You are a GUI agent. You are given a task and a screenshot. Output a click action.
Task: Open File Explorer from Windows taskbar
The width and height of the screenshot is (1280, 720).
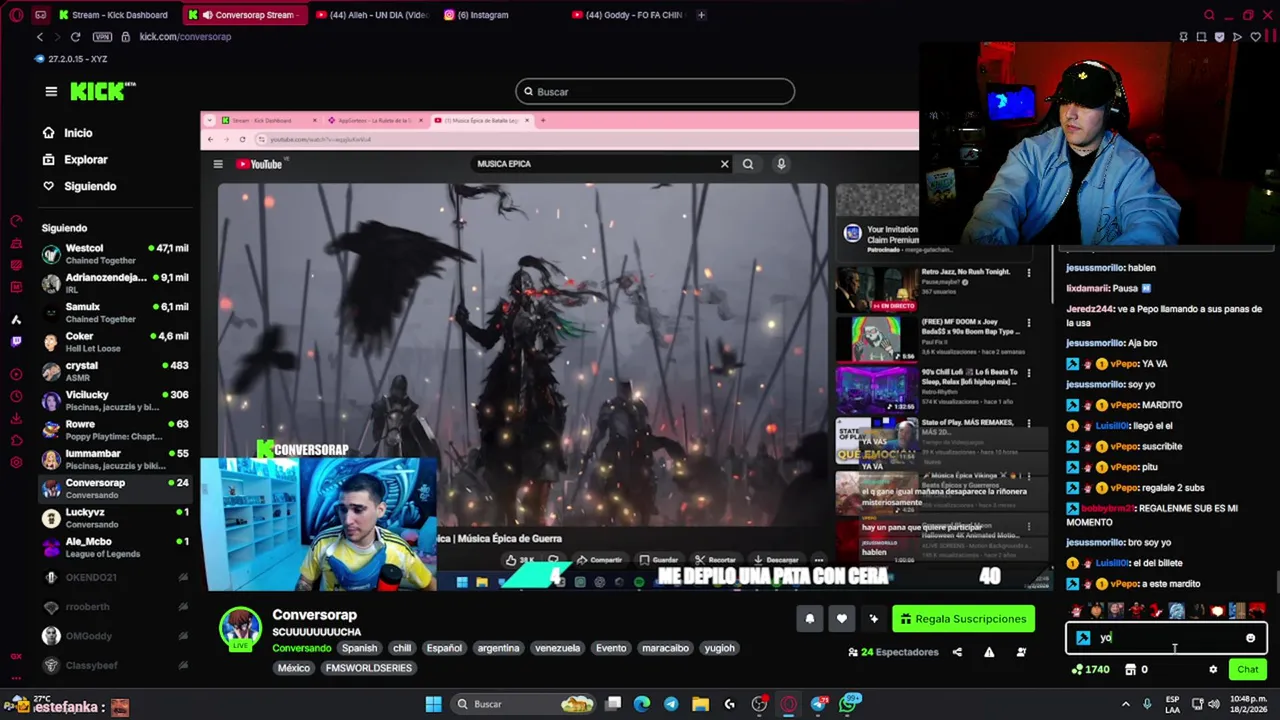pos(700,704)
